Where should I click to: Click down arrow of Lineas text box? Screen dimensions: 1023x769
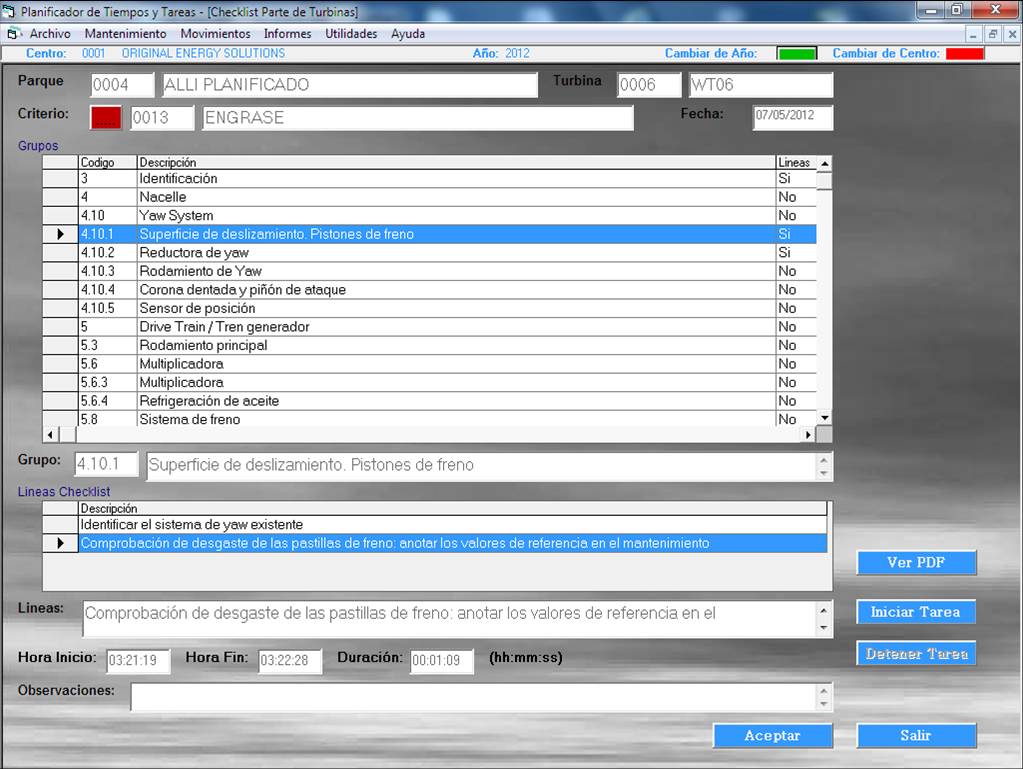click(x=824, y=628)
